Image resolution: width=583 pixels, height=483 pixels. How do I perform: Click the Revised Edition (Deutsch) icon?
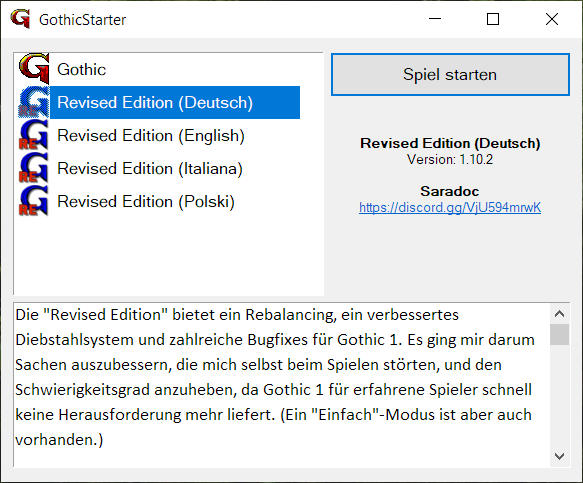pyautogui.click(x=34, y=102)
